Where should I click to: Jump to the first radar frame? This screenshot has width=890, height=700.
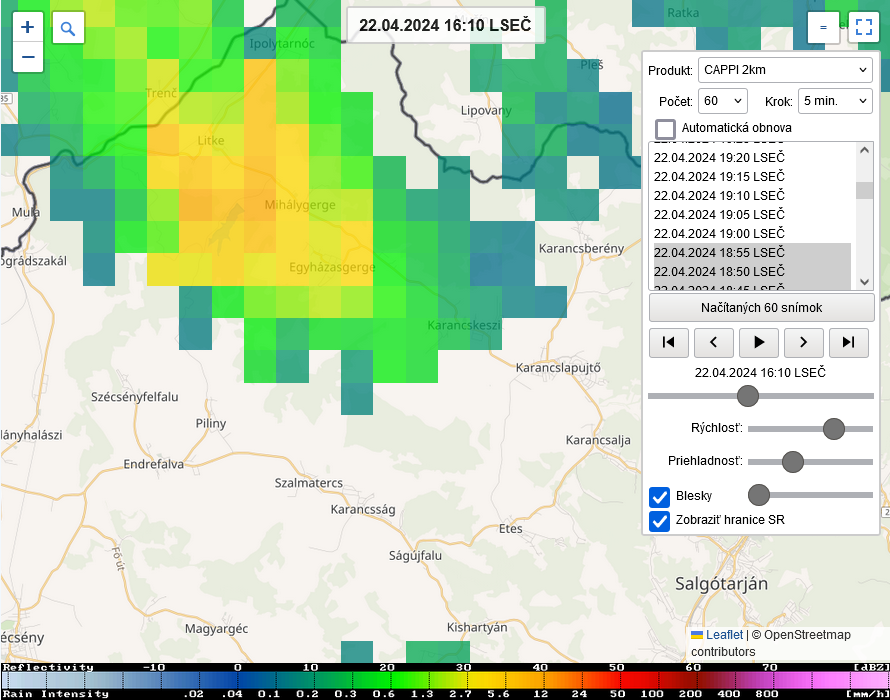(x=669, y=342)
